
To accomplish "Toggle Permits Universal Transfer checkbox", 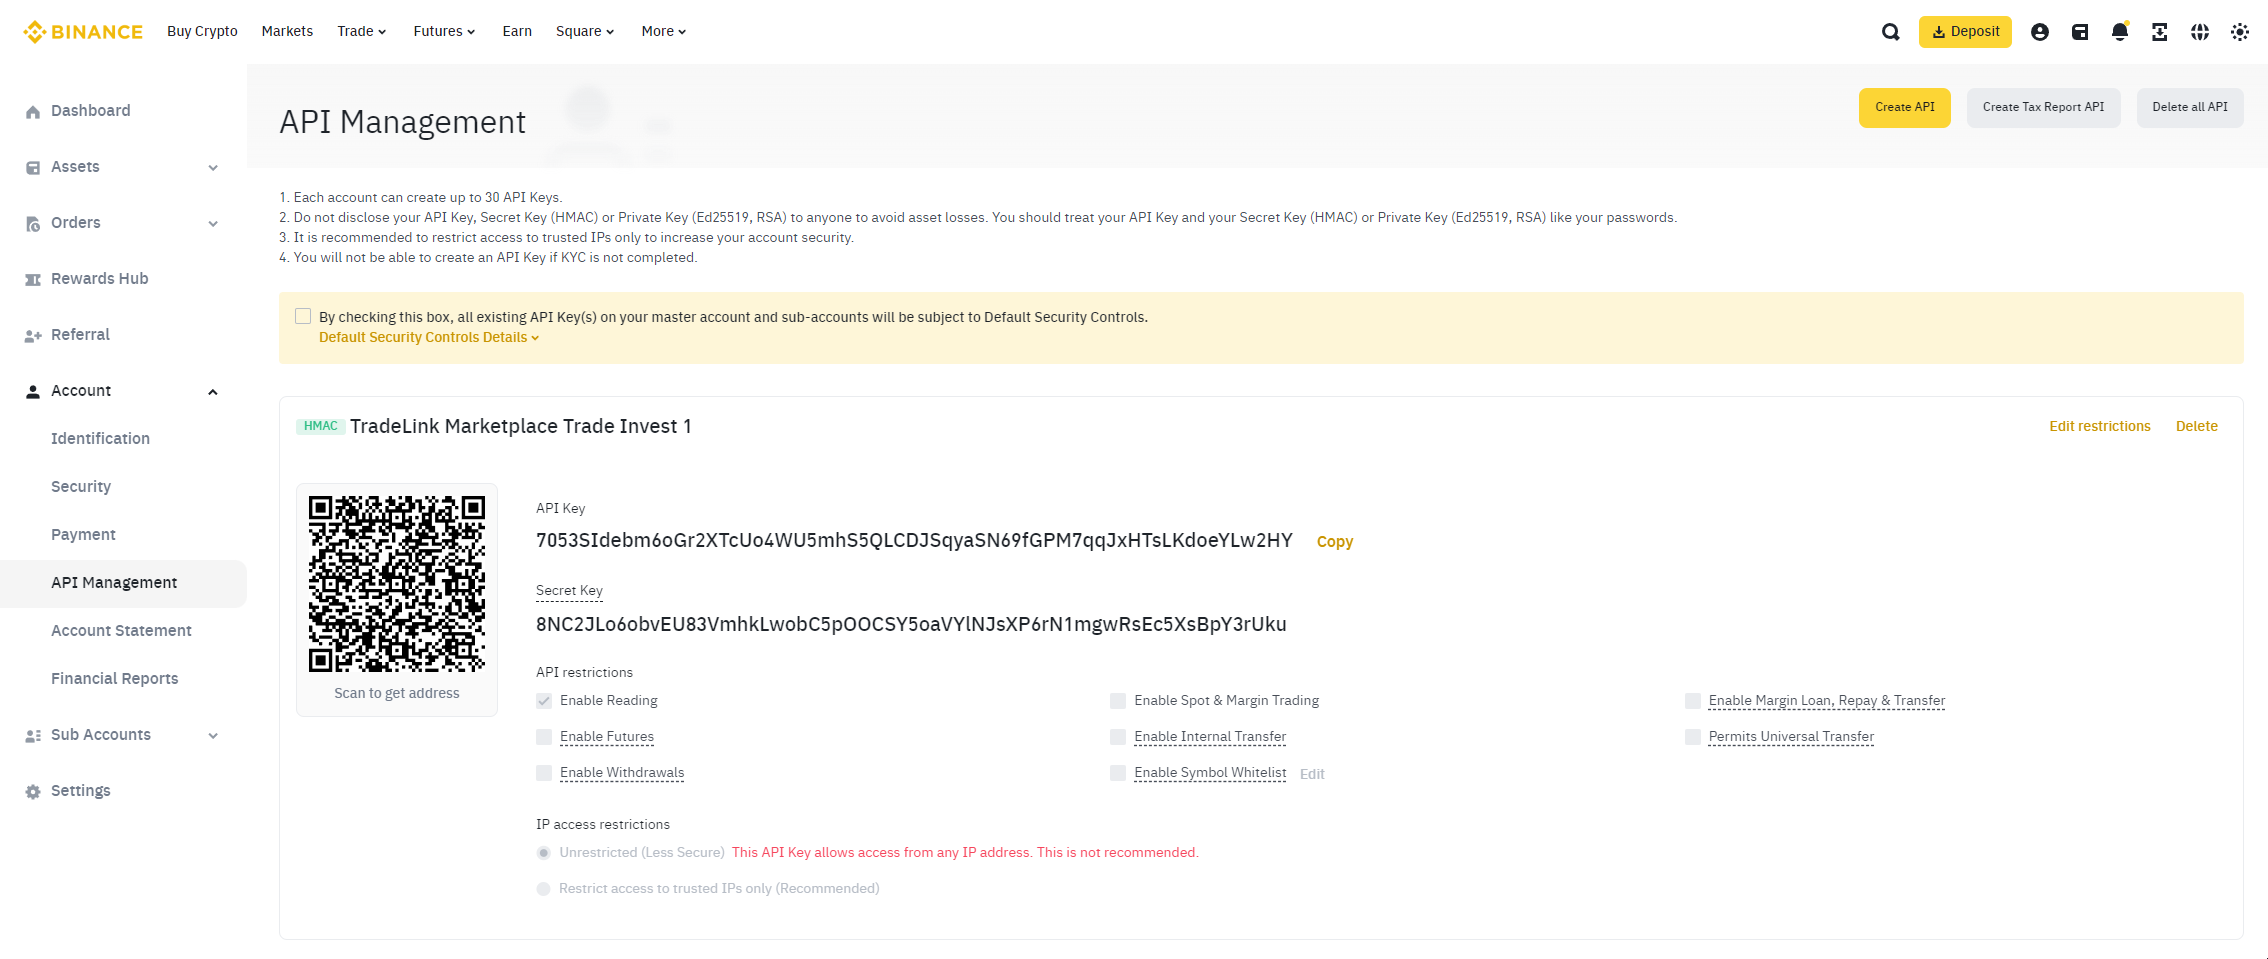I will (1693, 737).
